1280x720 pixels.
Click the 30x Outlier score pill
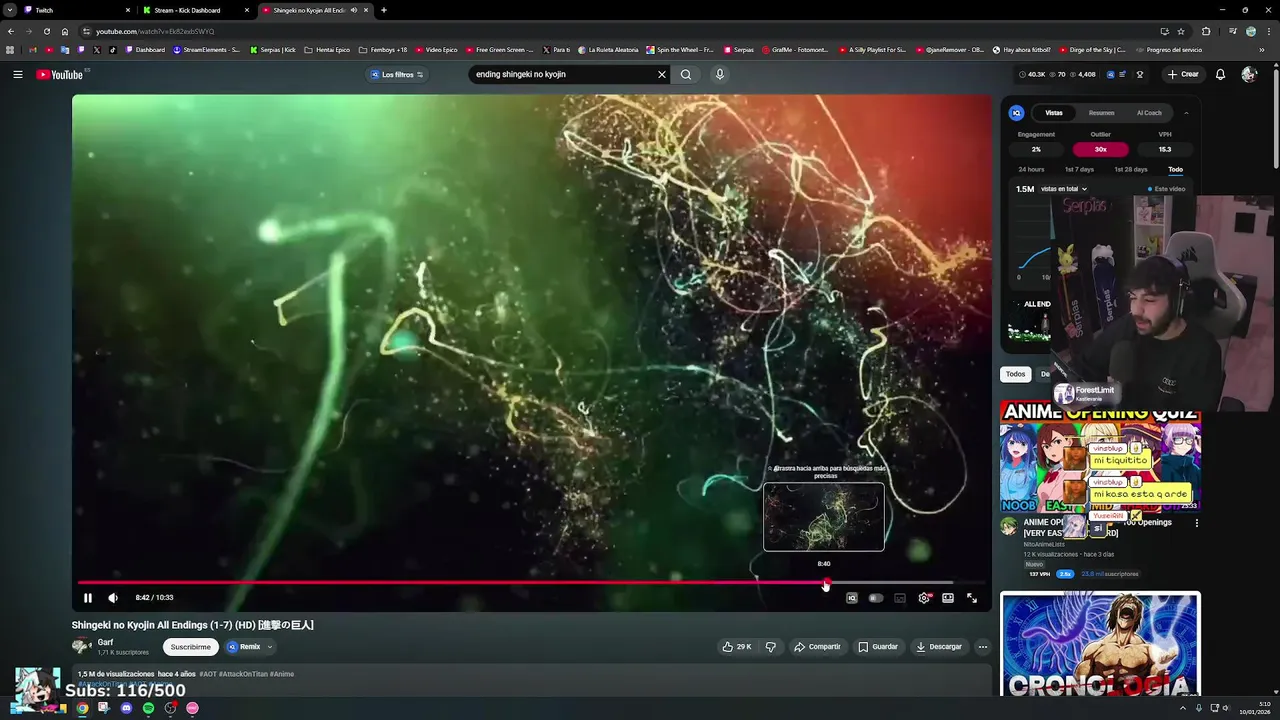[1100, 149]
